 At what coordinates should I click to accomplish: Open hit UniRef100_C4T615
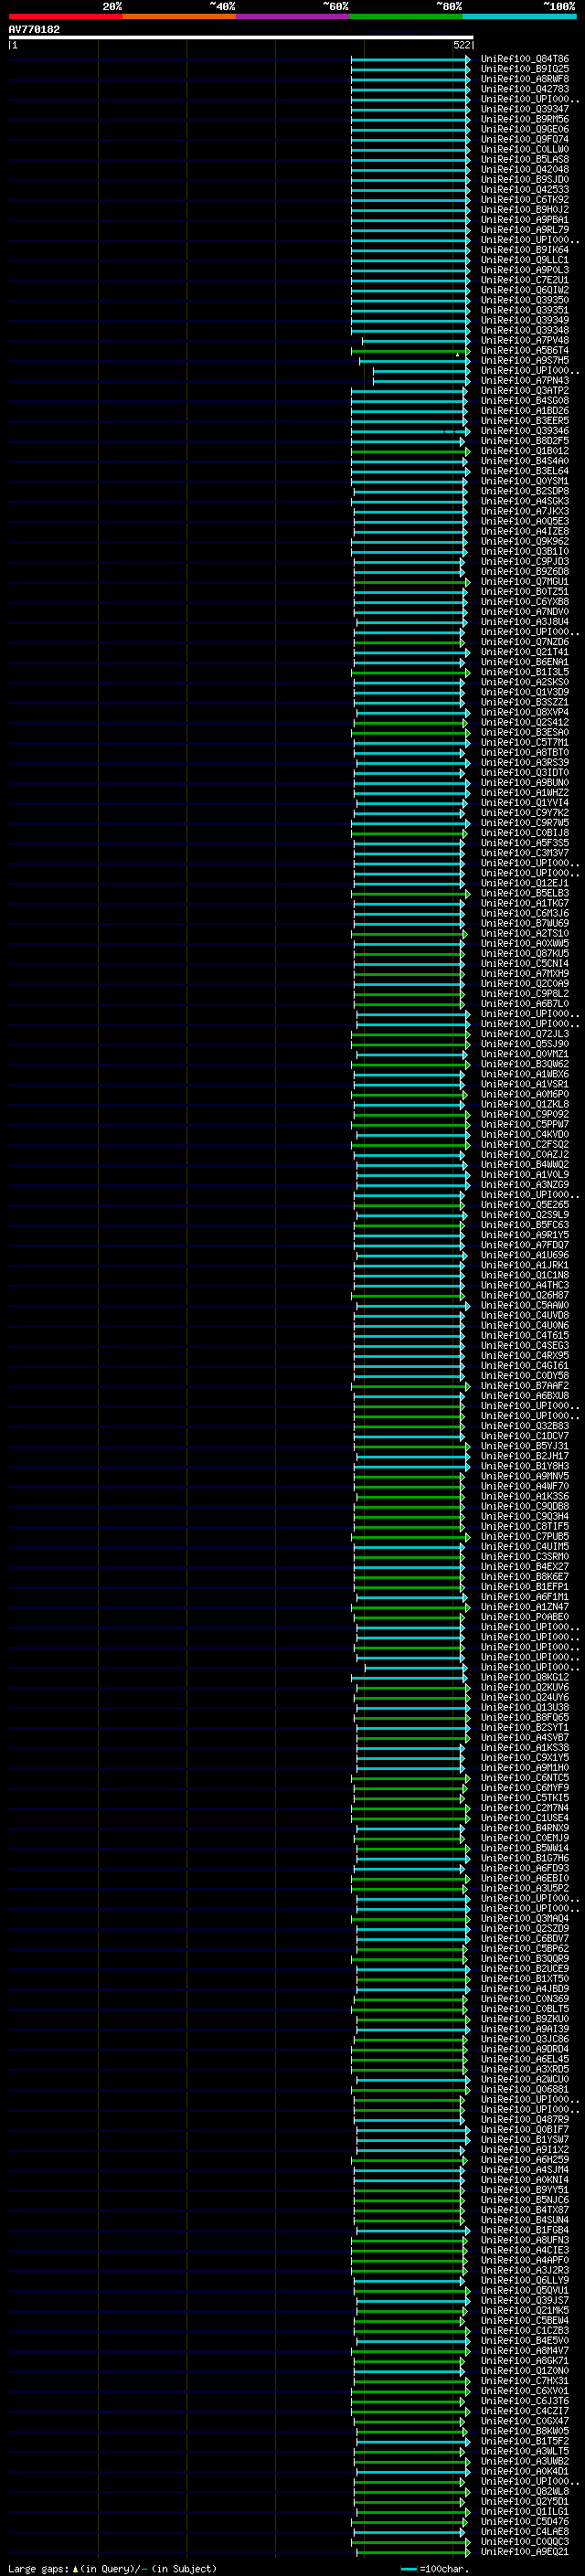point(525,1335)
